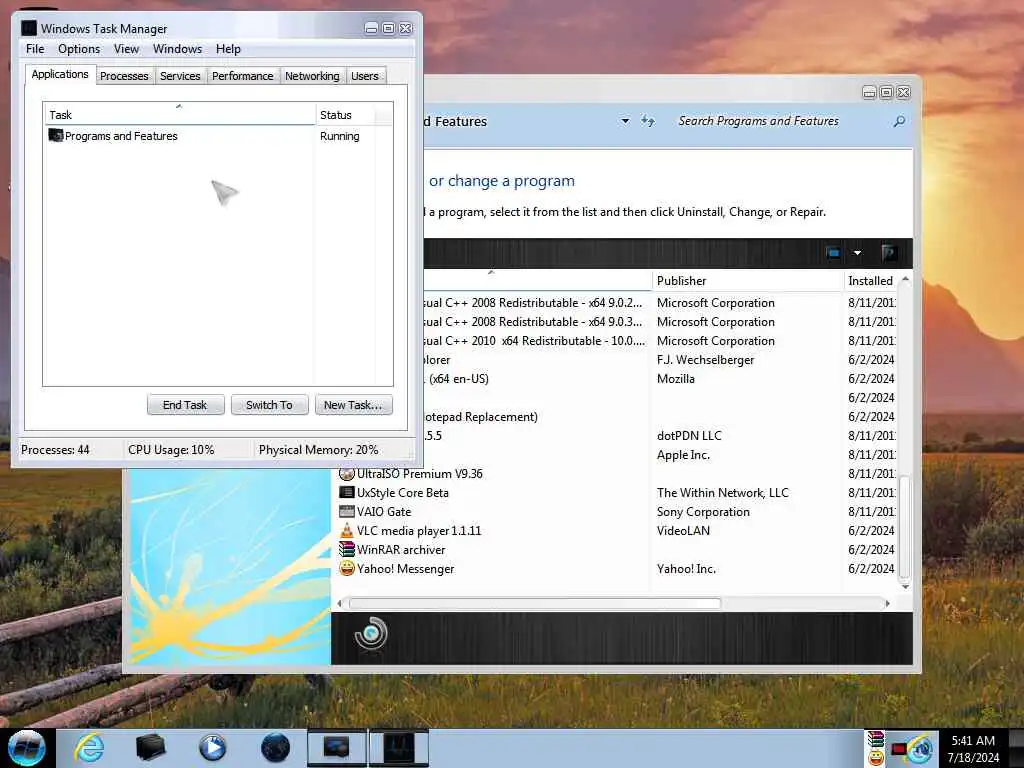Sort by the Installed column header
This screenshot has height=768, width=1024.
click(x=871, y=281)
